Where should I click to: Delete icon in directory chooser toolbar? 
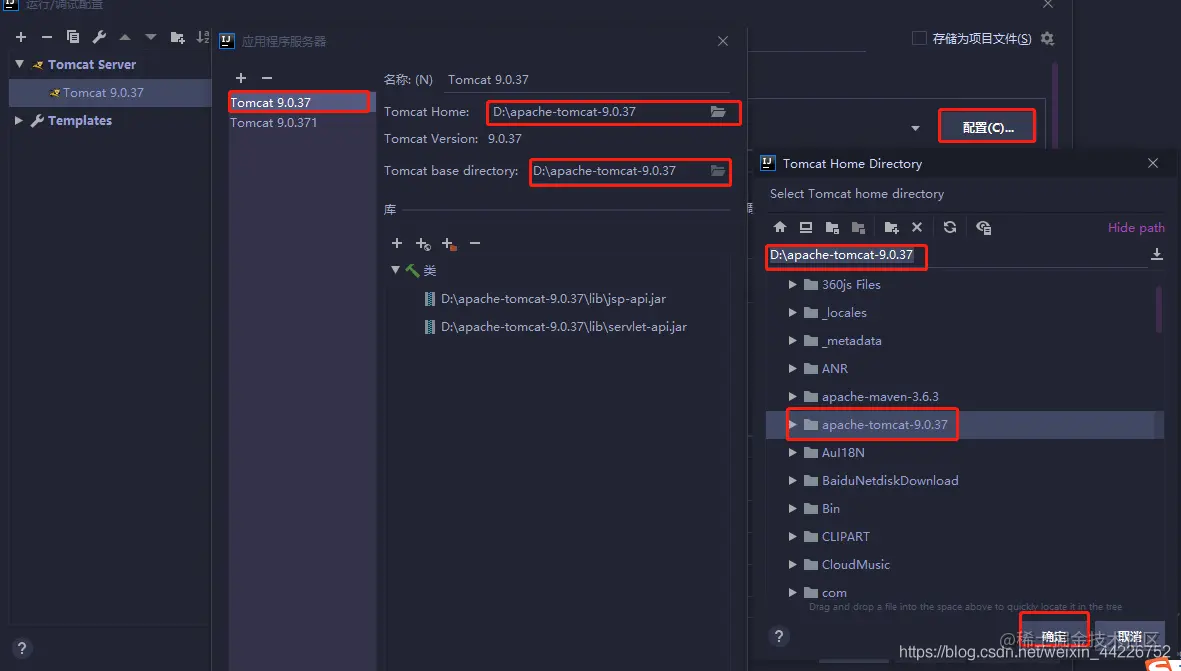point(917,227)
